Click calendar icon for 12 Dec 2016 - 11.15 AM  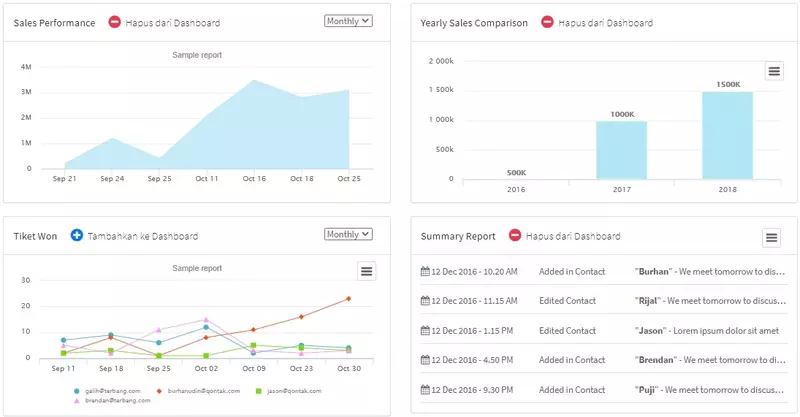click(x=425, y=300)
